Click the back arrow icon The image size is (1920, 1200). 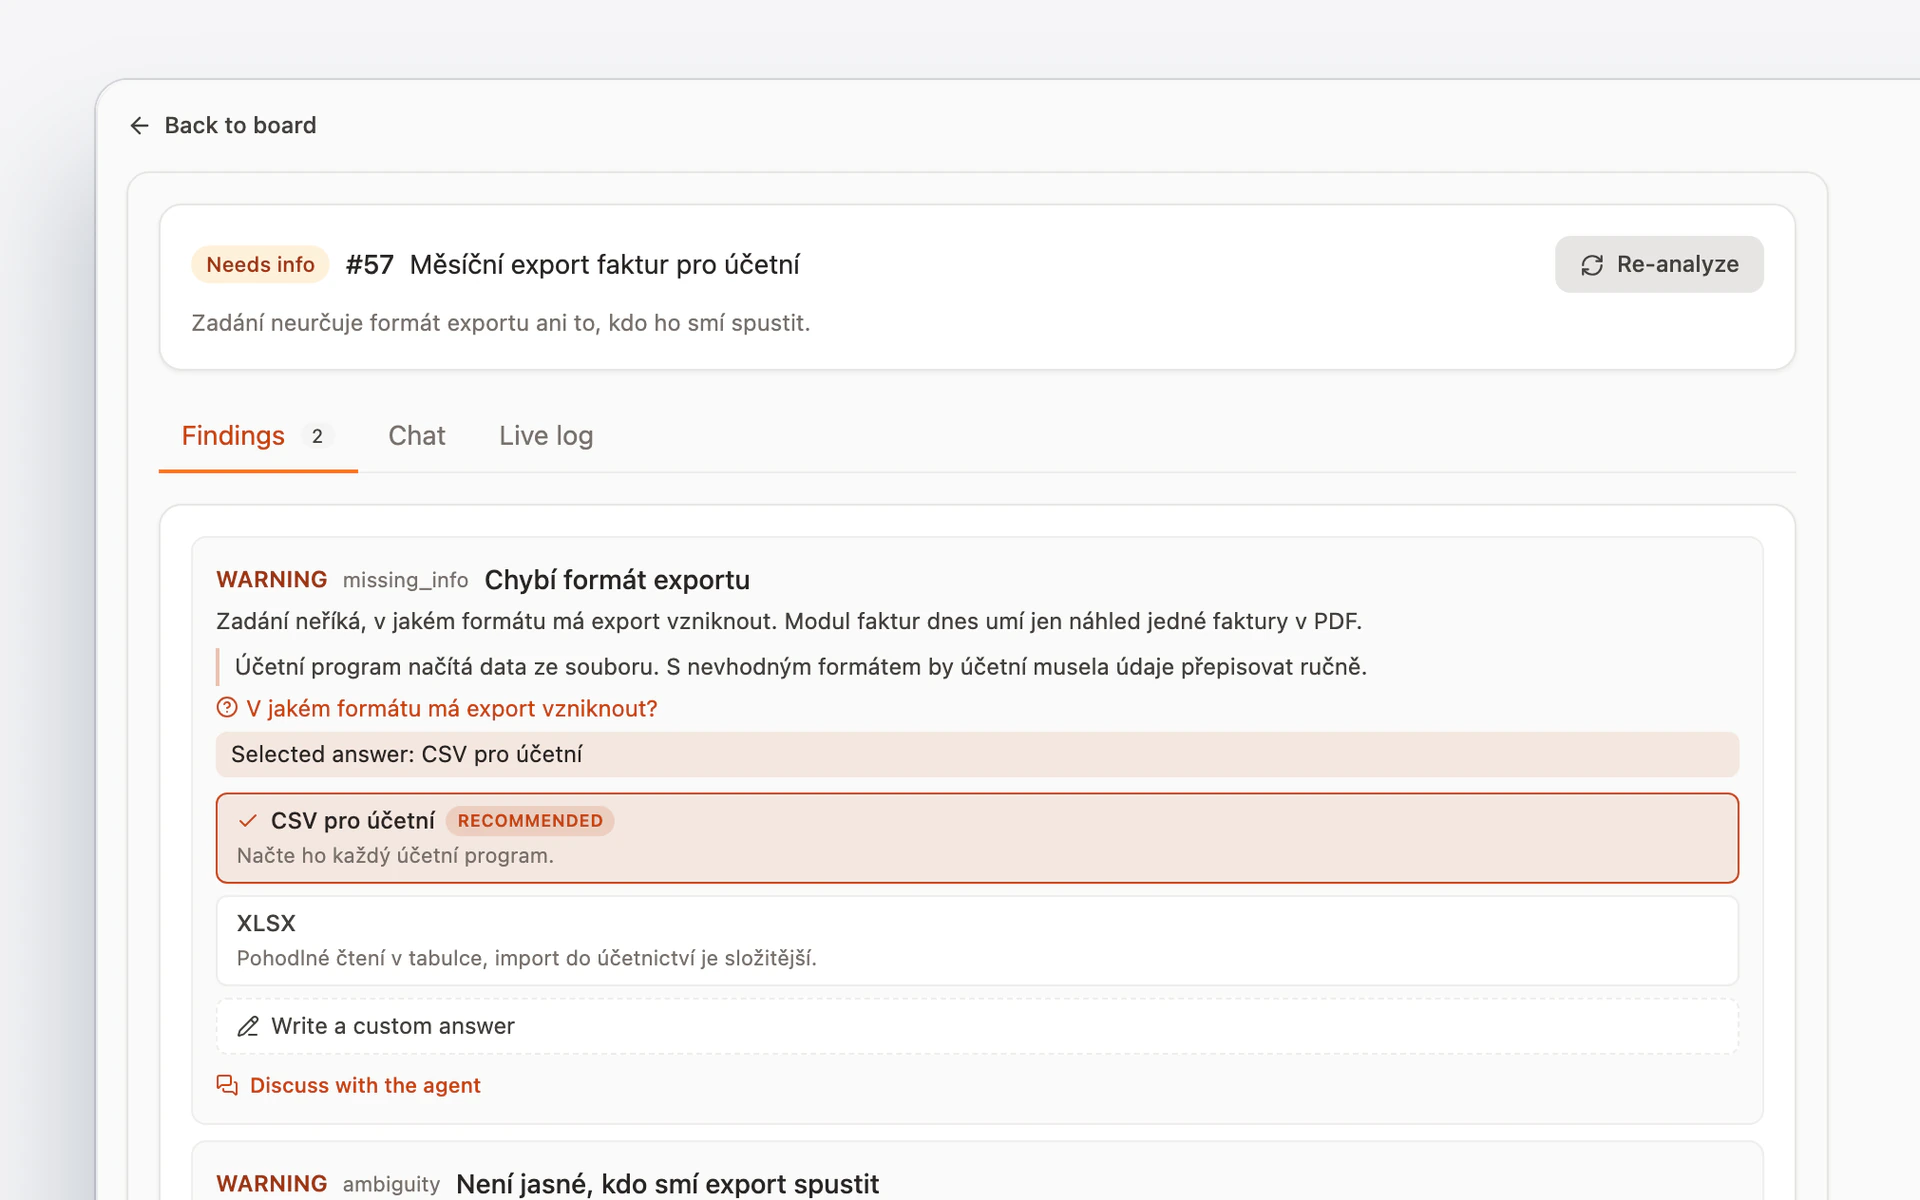click(140, 125)
